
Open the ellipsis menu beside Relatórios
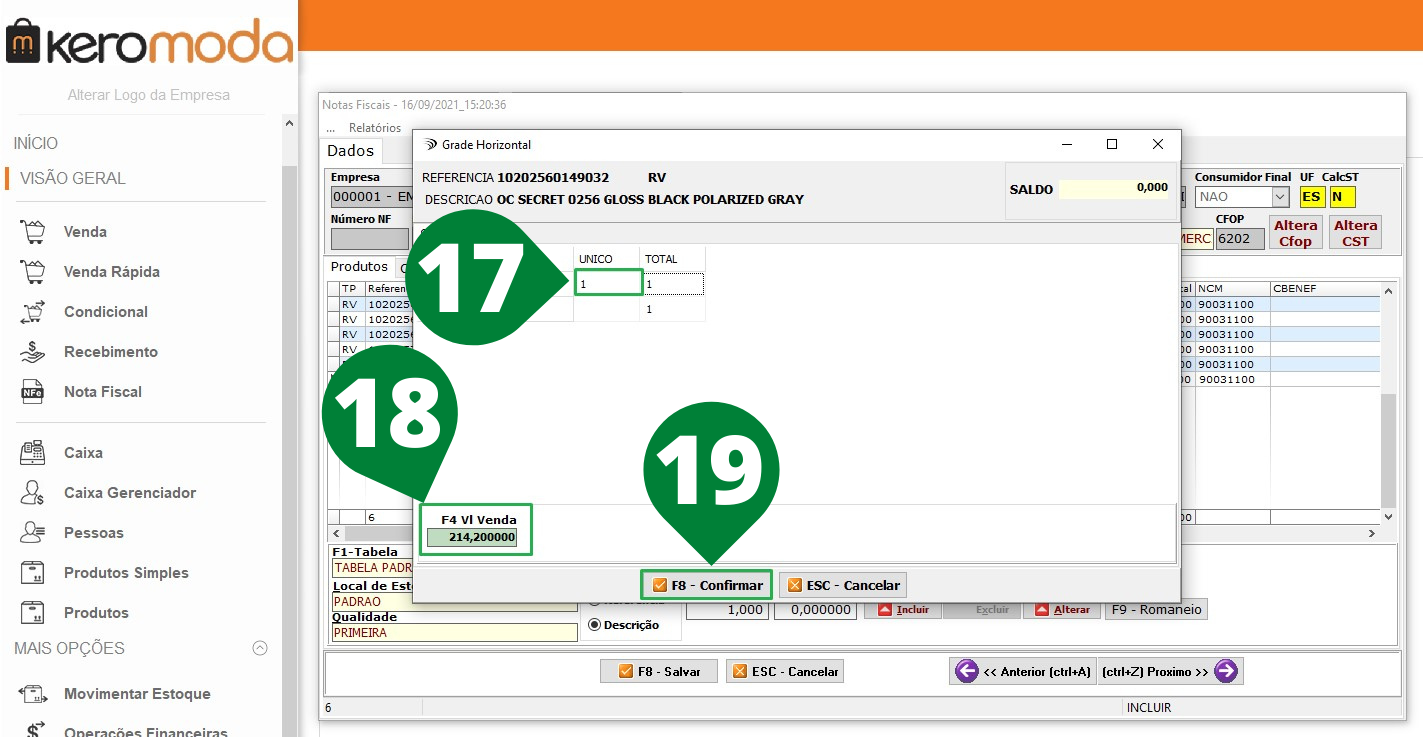pos(330,128)
